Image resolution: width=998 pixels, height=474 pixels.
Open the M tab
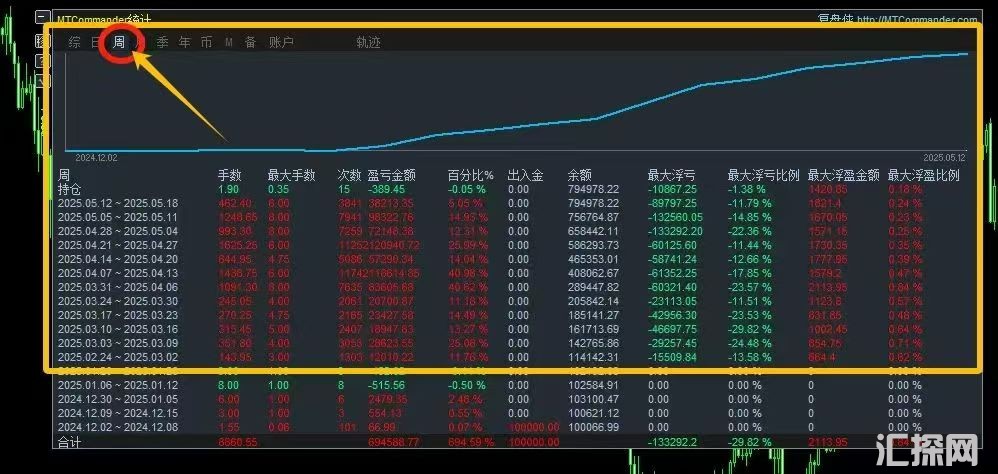(x=228, y=43)
